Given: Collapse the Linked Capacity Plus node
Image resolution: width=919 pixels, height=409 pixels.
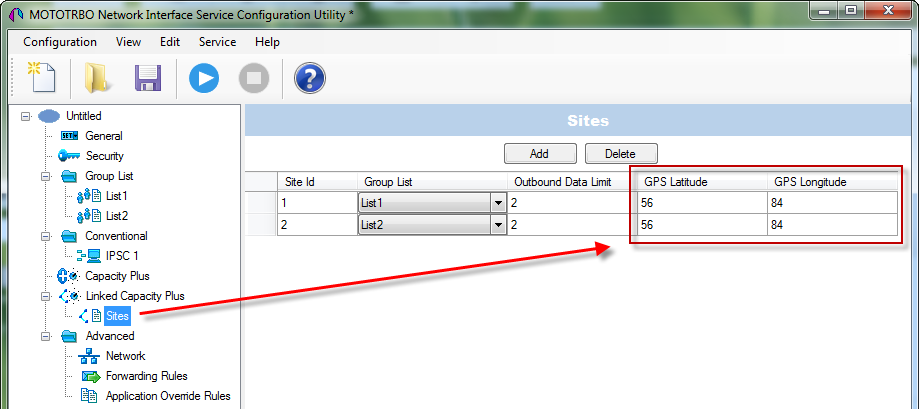Looking at the screenshot, I should (45, 296).
